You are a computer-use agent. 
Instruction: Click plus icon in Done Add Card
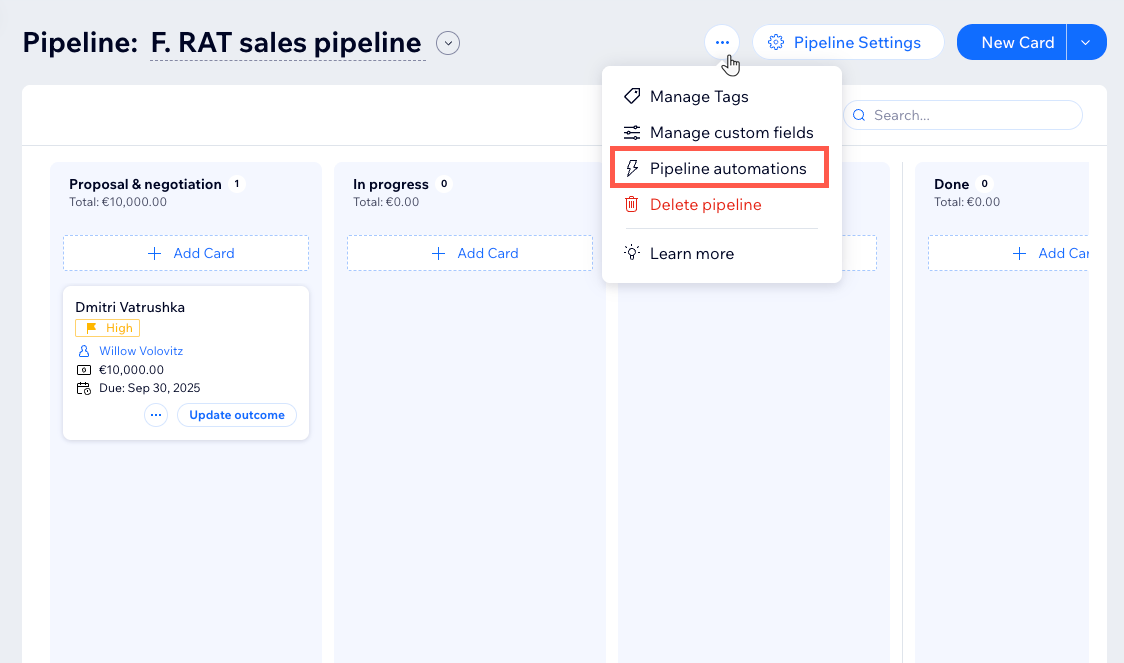point(1019,253)
